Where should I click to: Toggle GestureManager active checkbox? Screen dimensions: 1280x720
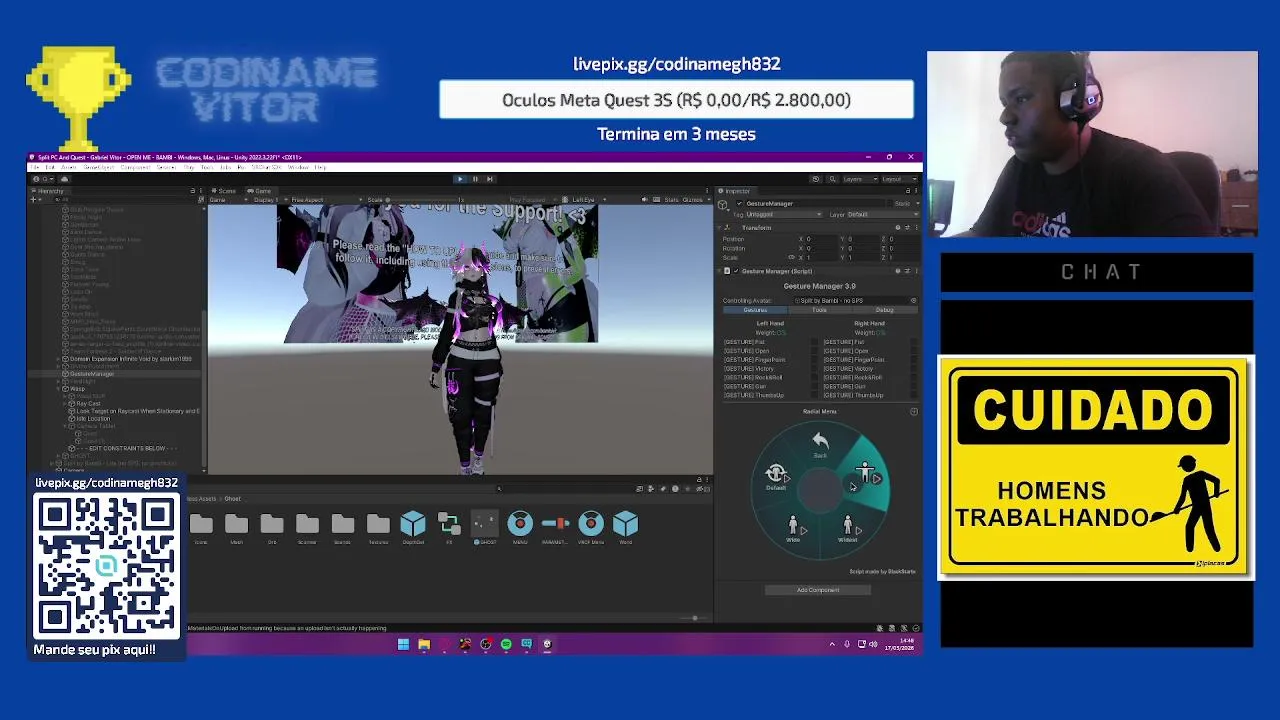click(x=739, y=204)
